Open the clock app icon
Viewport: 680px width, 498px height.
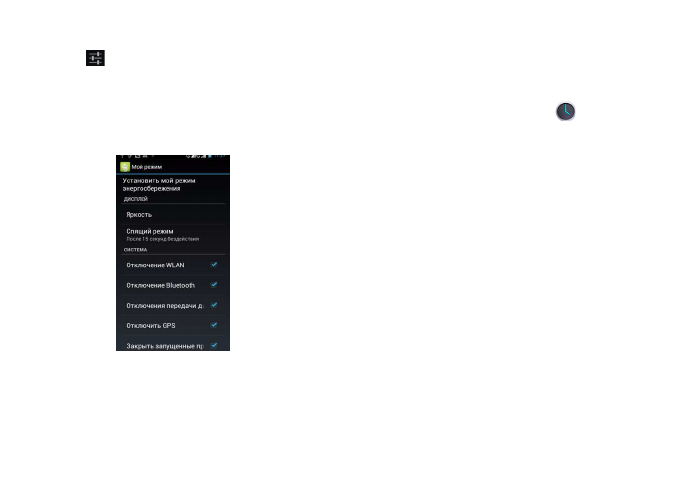coord(566,111)
